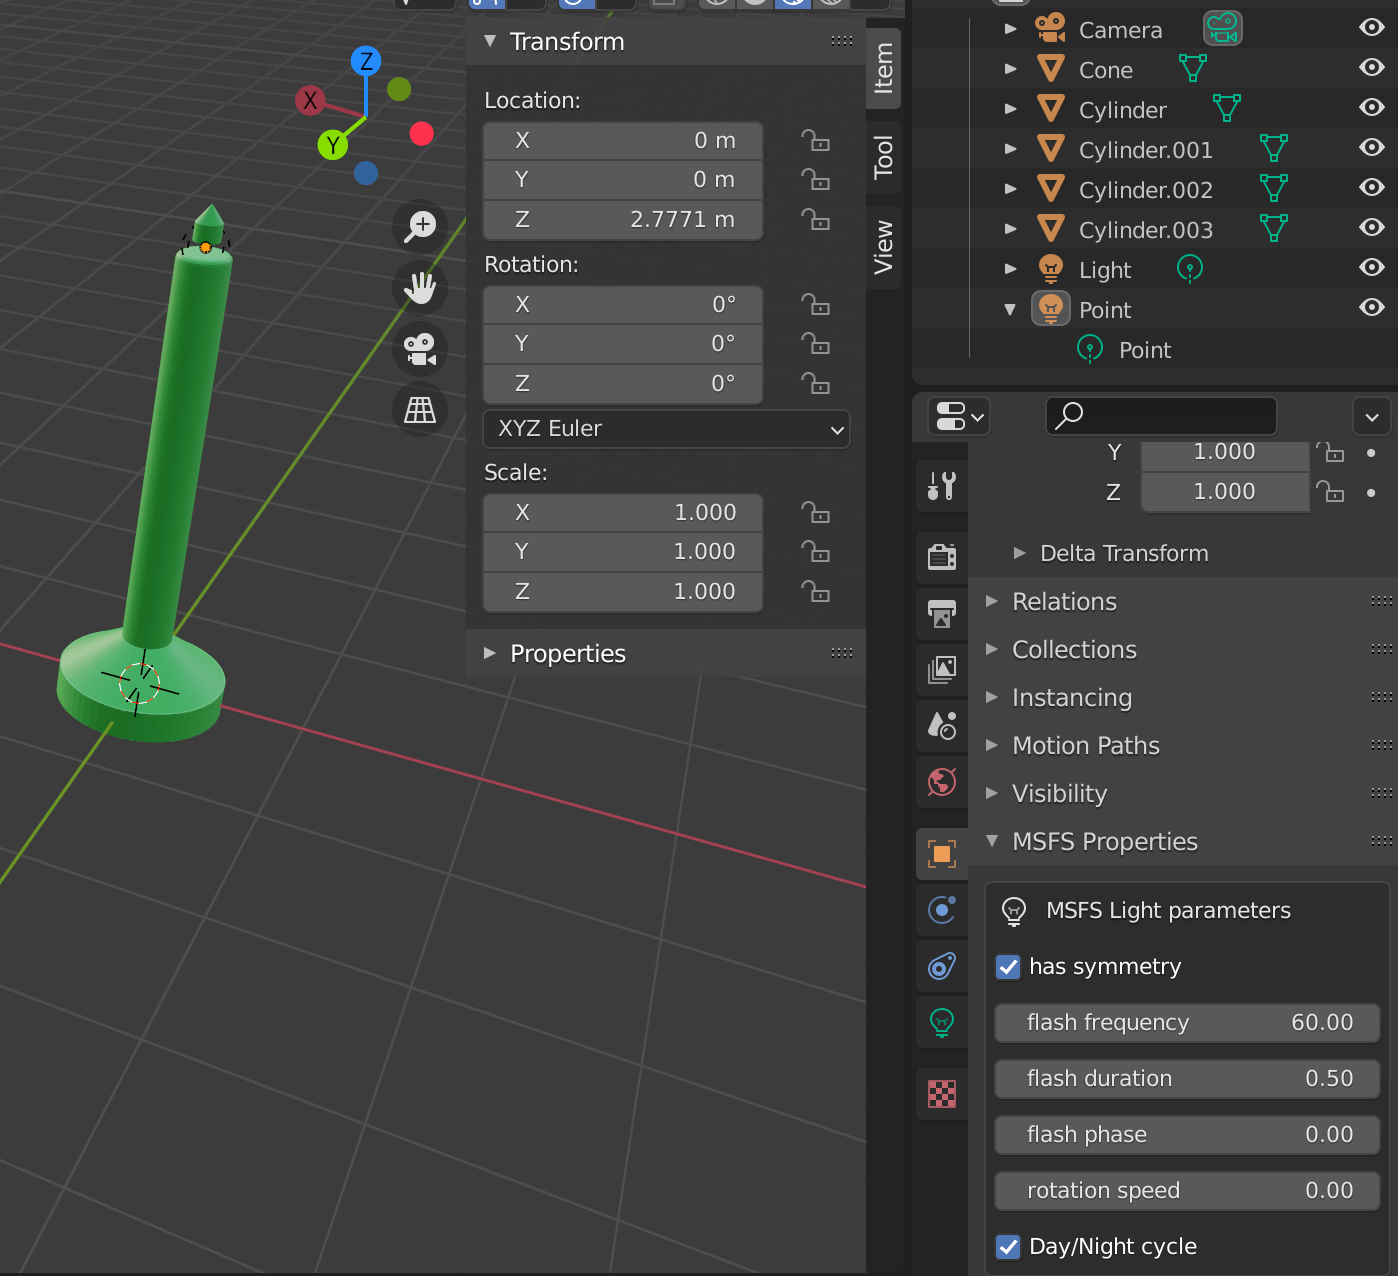Screen dimensions: 1398x1276
Task: Click the Z axis on navigation gizmo
Action: point(366,61)
